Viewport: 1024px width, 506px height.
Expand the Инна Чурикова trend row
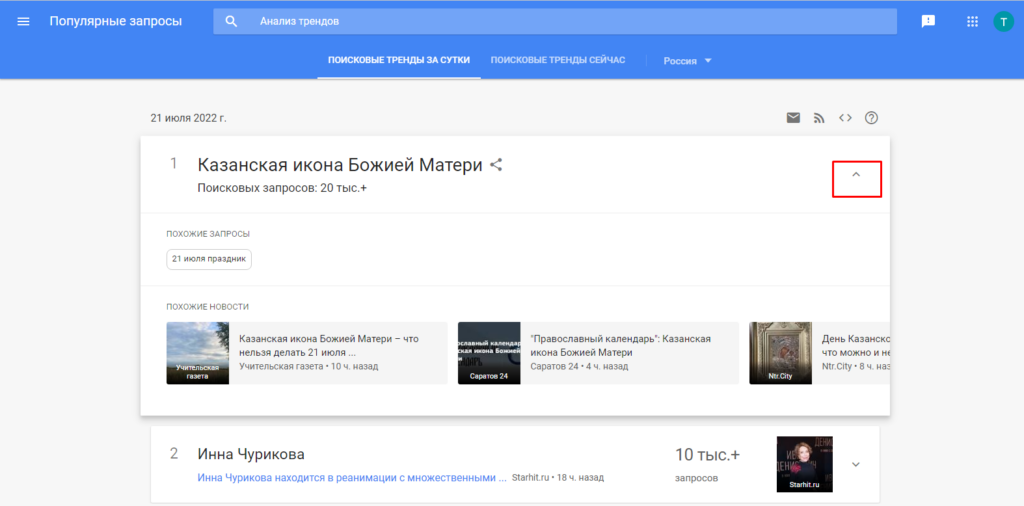tap(855, 464)
